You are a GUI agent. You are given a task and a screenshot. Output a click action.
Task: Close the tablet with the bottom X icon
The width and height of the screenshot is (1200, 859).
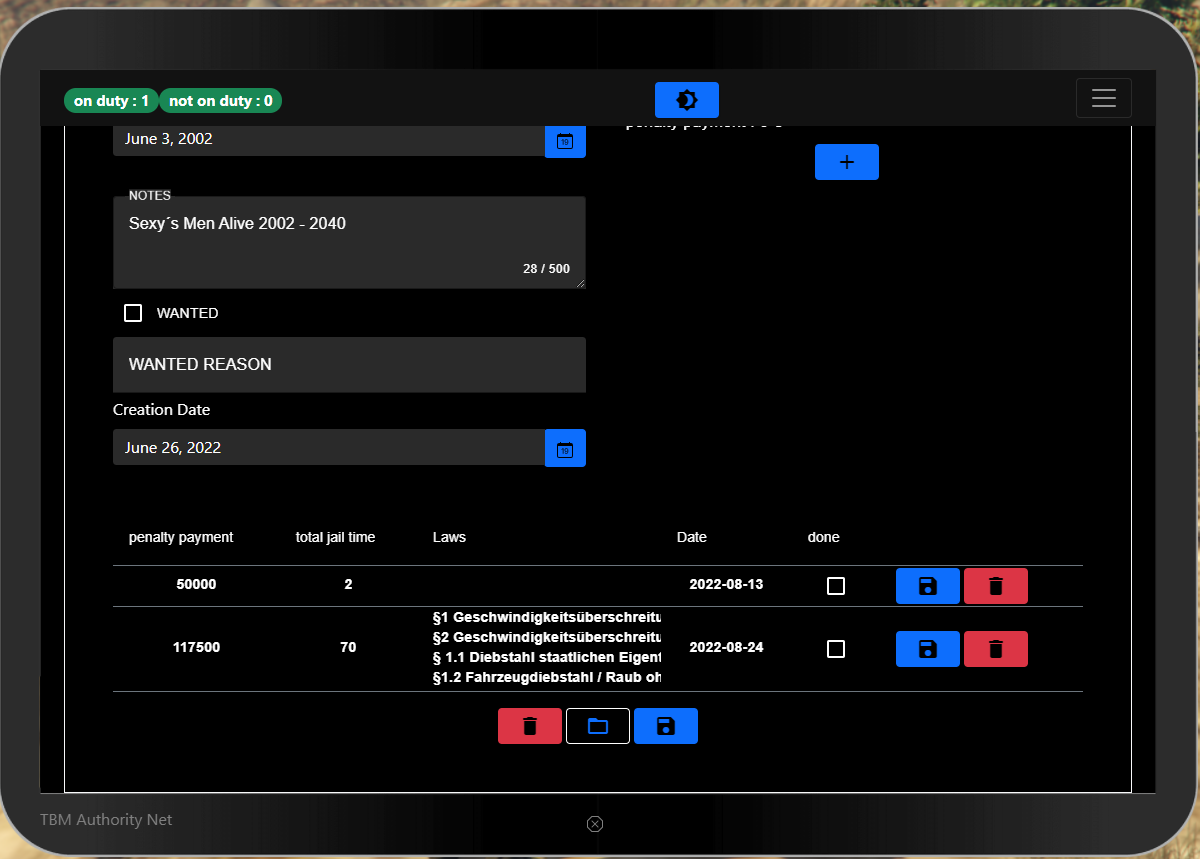595,824
